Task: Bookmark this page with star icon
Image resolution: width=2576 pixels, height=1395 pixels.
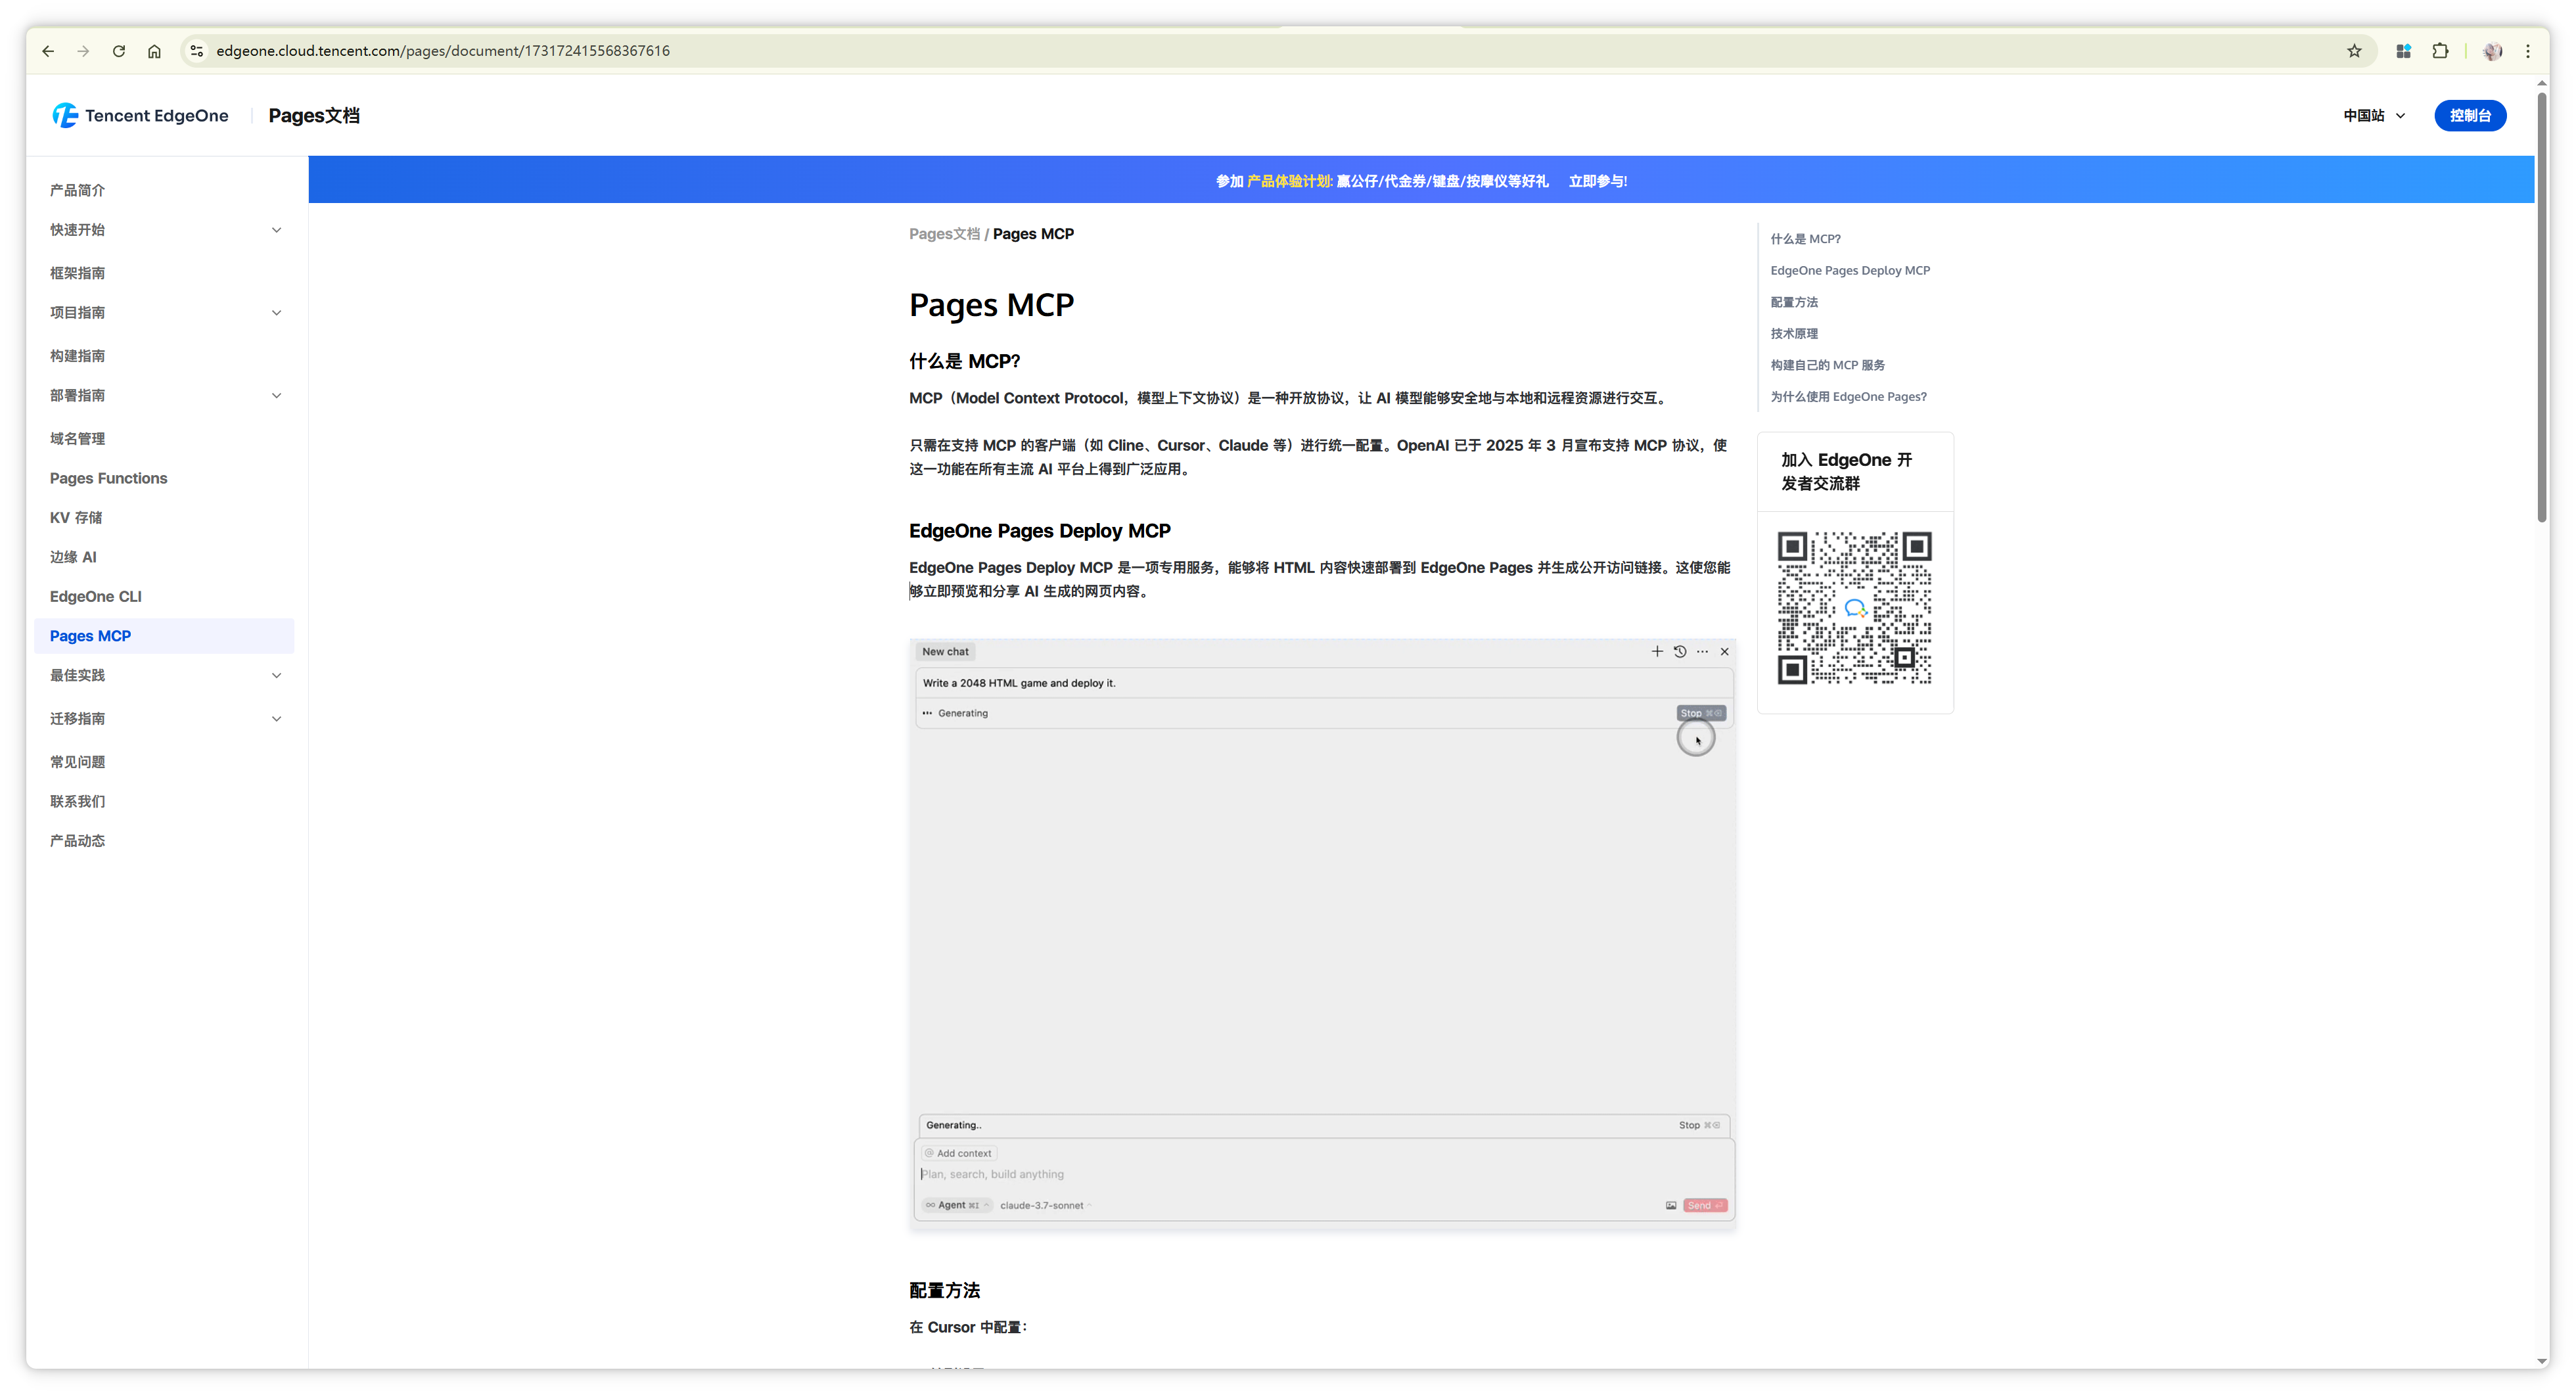Action: click(2354, 51)
